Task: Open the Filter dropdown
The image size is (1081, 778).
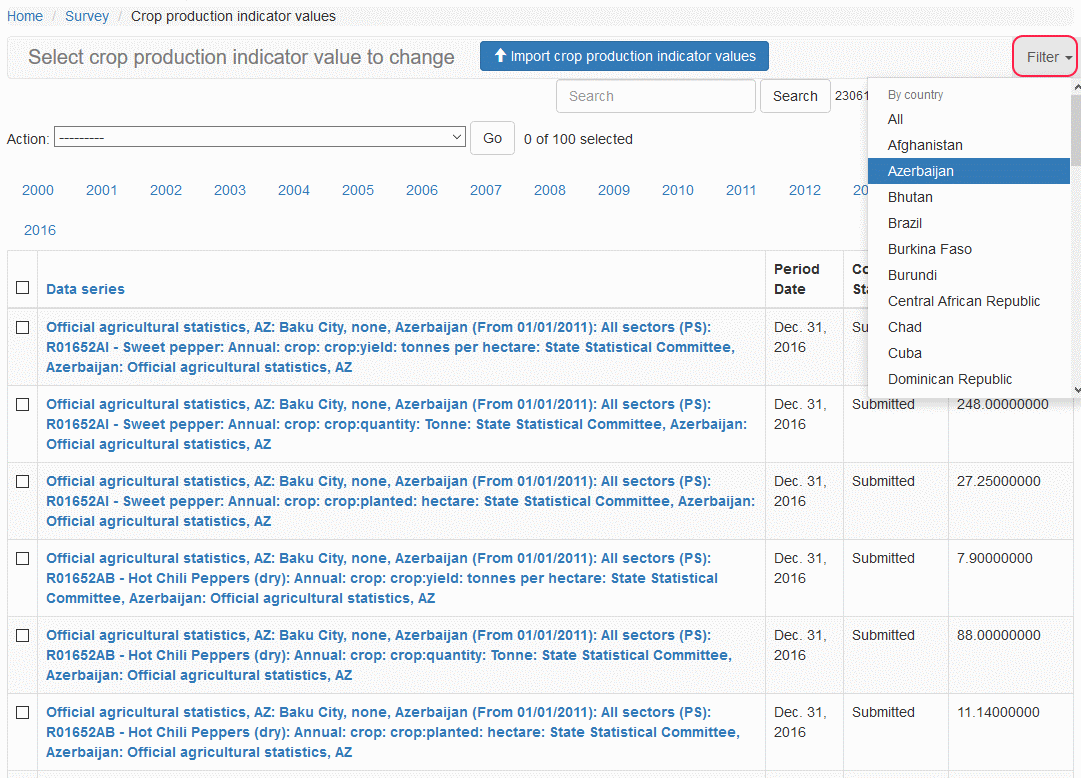Action: [1048, 57]
